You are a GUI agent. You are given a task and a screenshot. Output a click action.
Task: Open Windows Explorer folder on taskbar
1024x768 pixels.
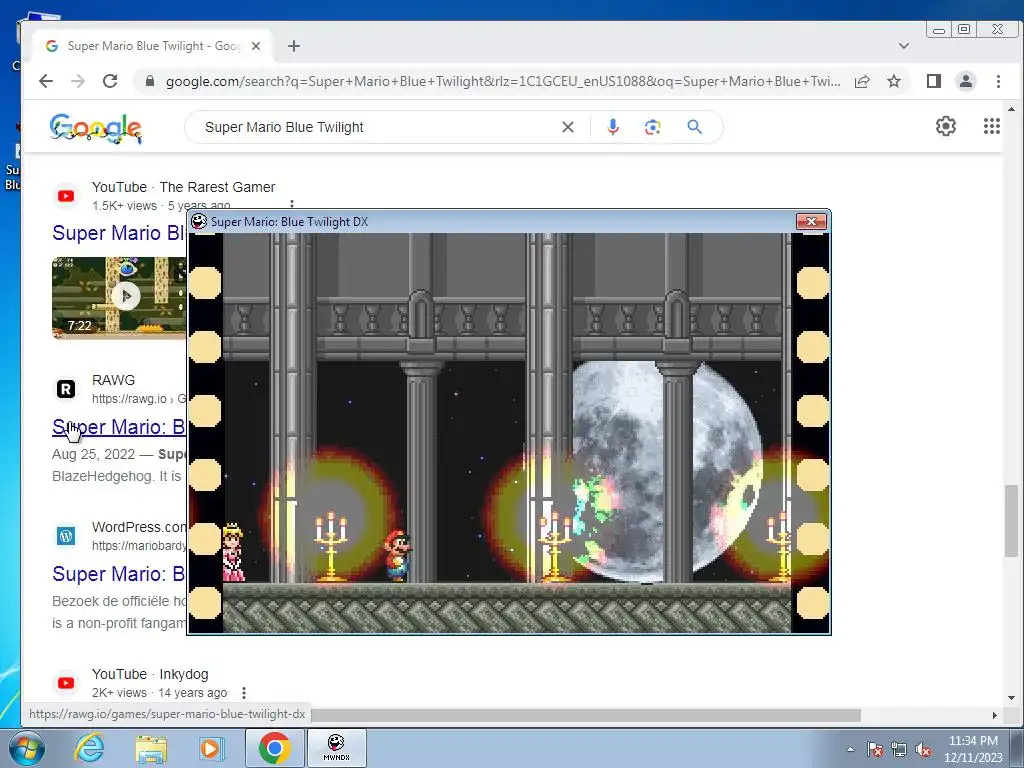[x=151, y=748]
